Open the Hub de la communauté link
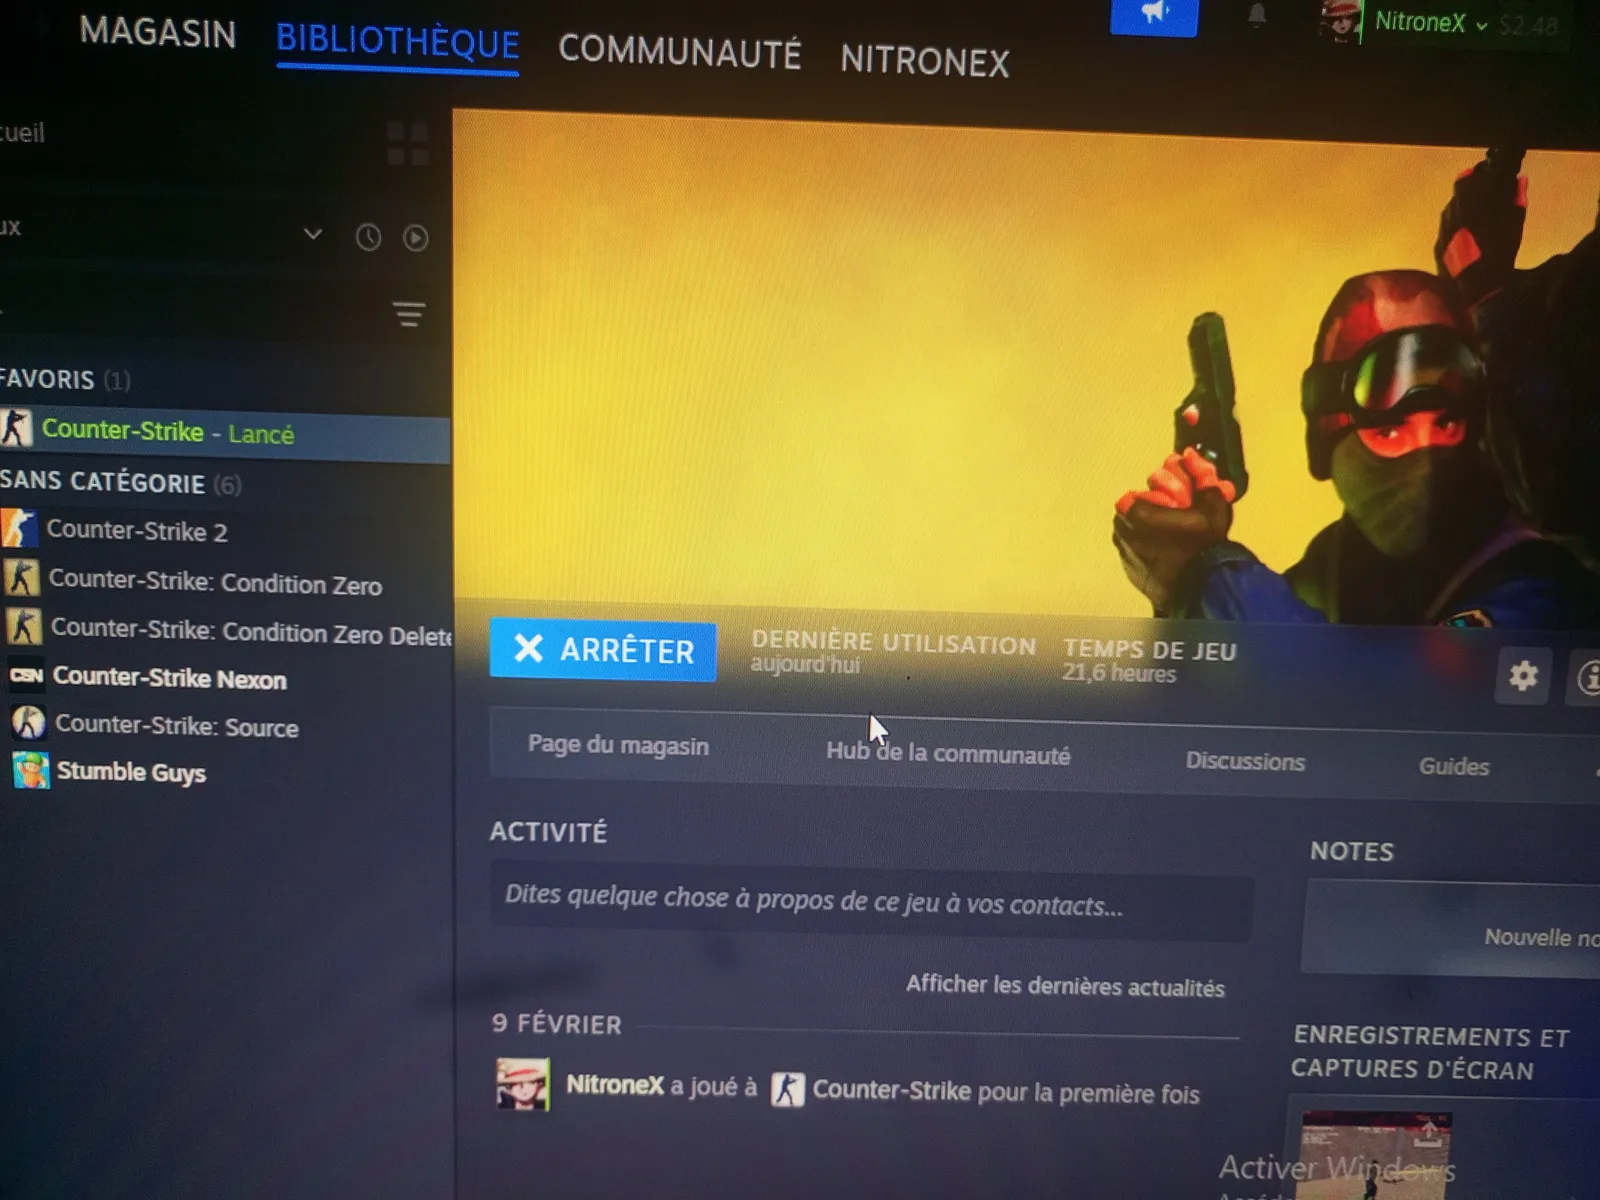1600x1200 pixels. click(947, 754)
